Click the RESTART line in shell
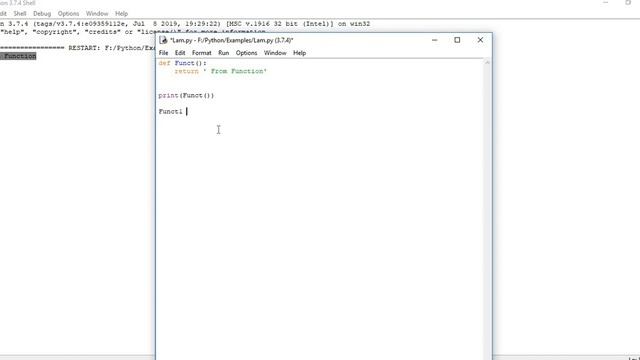The height and width of the screenshot is (360, 640). click(x=78, y=48)
